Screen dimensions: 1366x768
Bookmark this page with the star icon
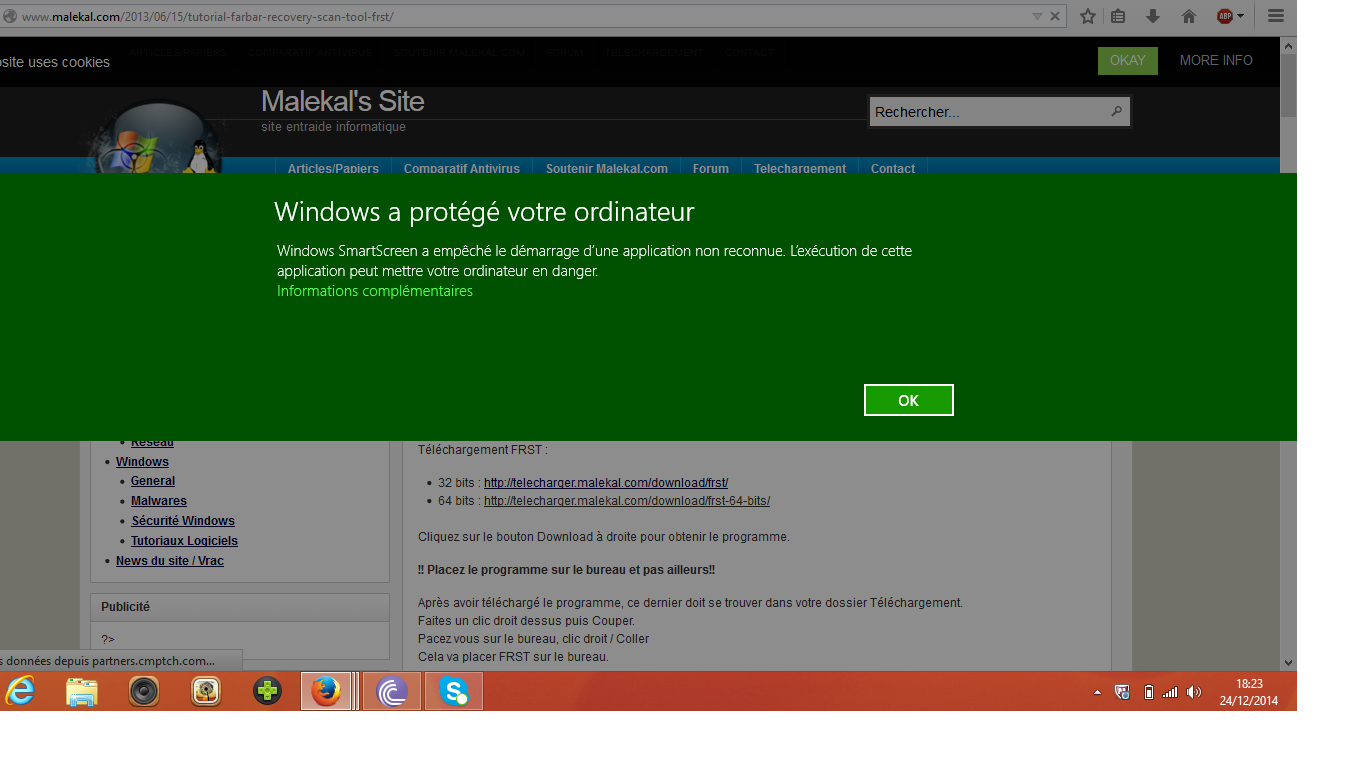[x=1088, y=16]
